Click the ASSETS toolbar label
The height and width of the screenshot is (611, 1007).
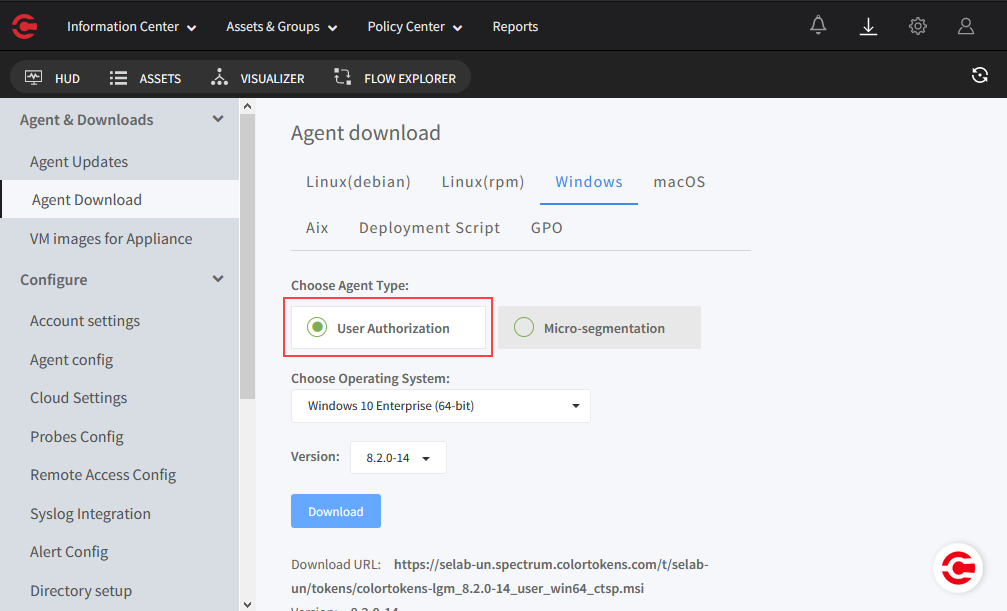pos(160,78)
